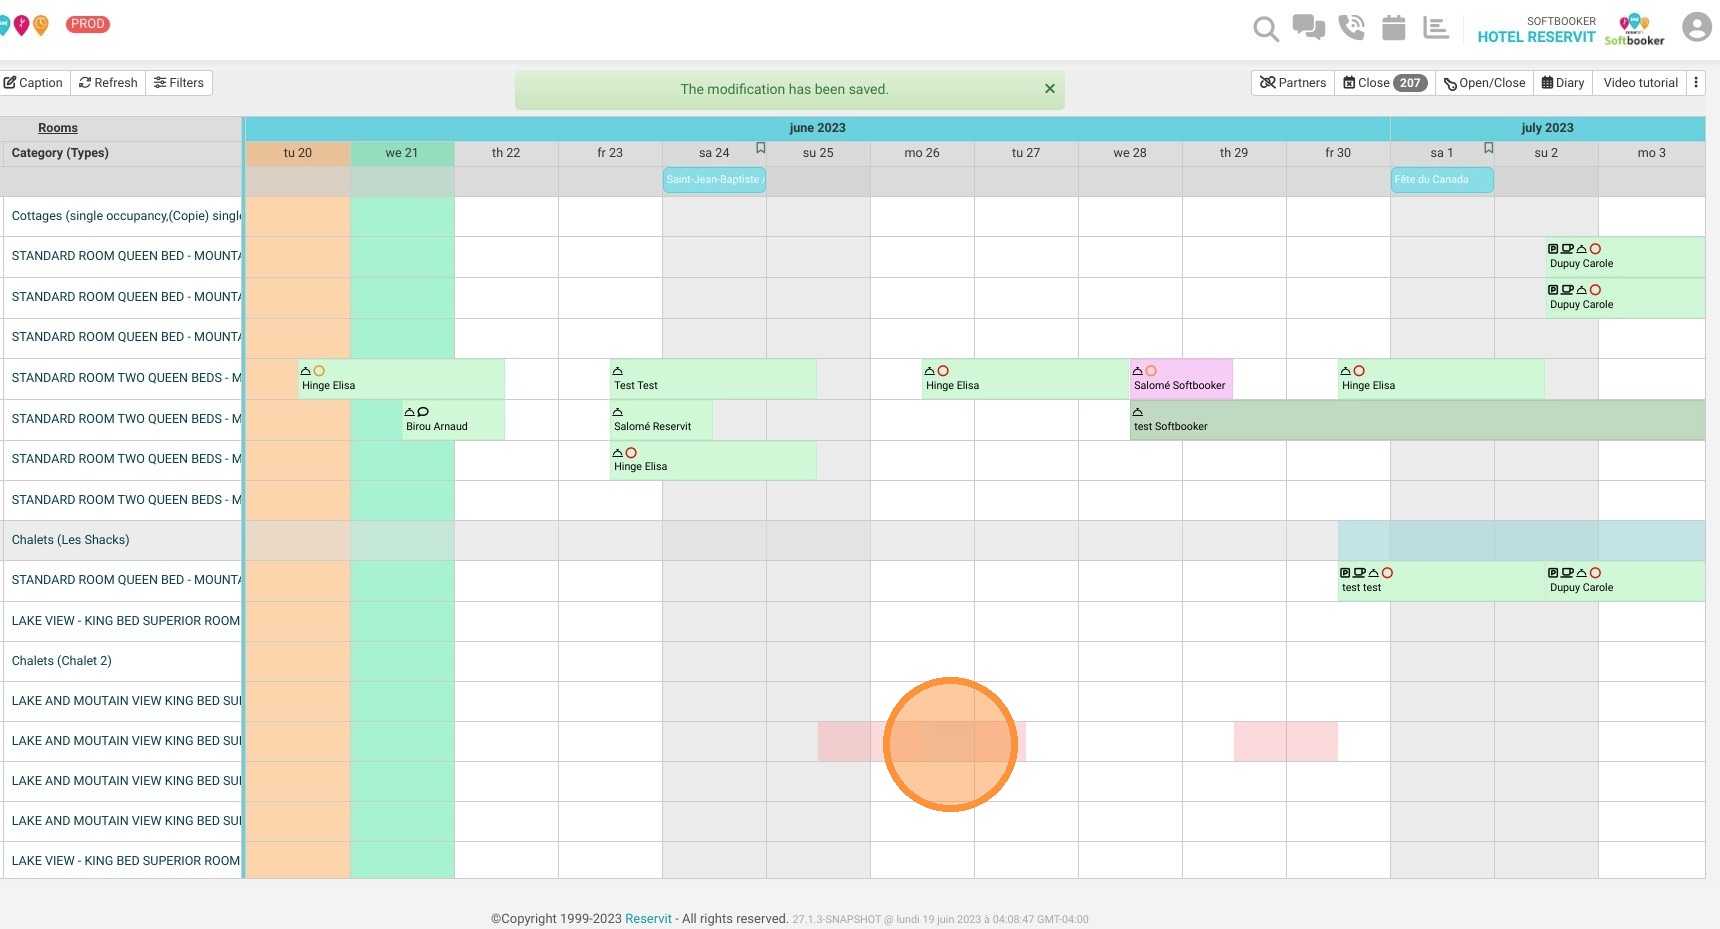
Task: Click red circle icon on test test booking
Action: point(1388,573)
